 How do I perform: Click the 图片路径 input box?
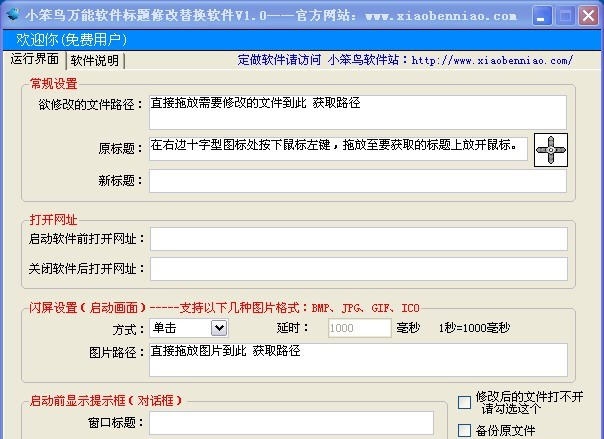point(358,360)
